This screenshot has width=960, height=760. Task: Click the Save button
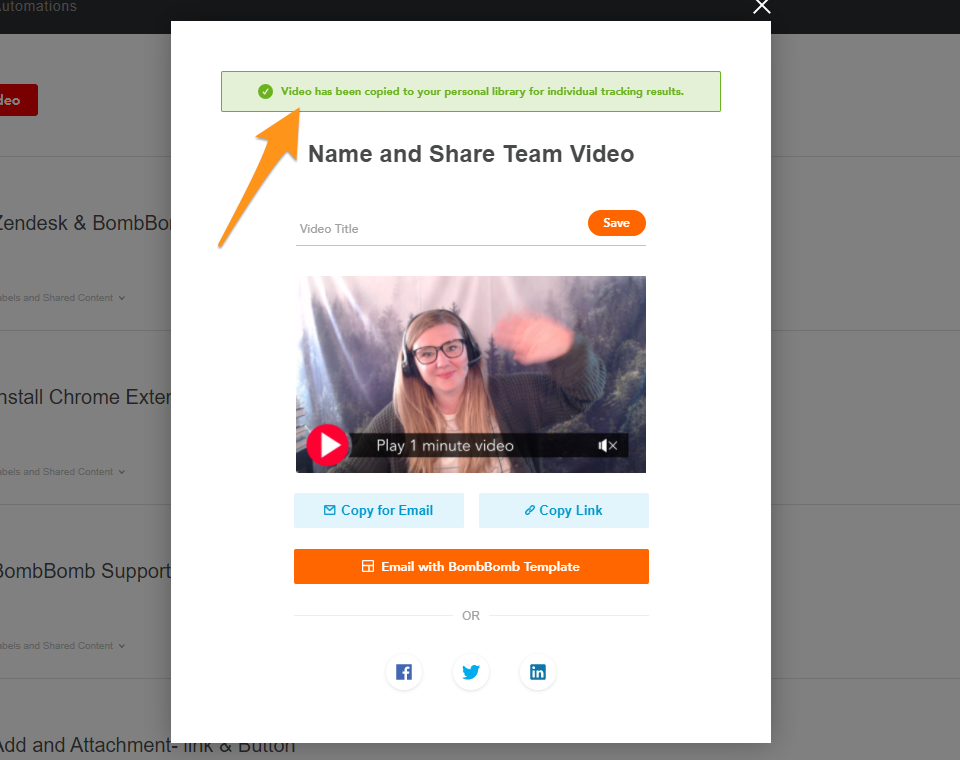pyautogui.click(x=617, y=223)
